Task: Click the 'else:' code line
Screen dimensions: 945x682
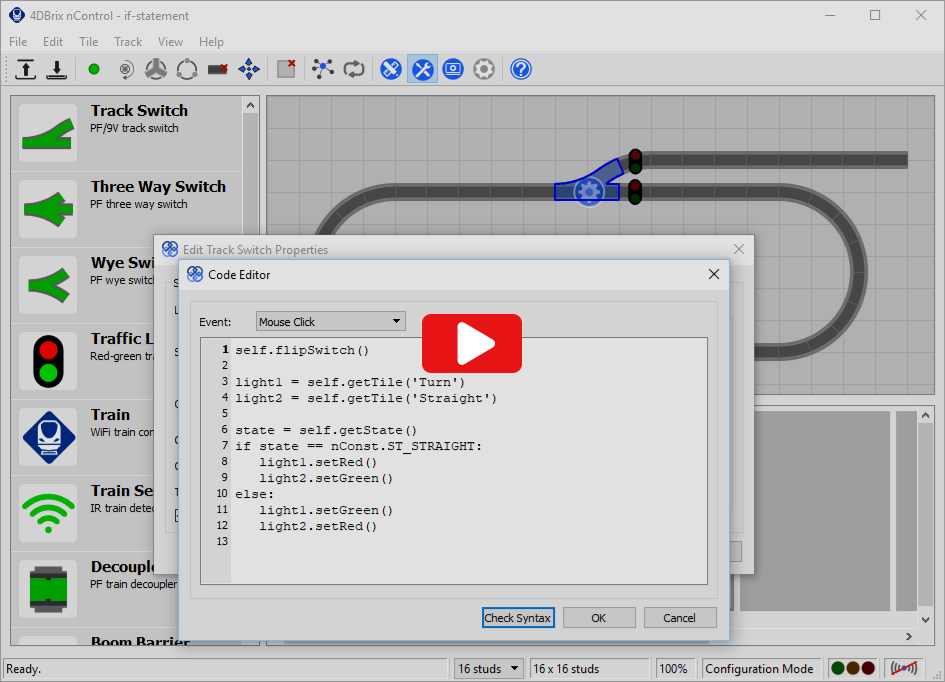Action: pyautogui.click(x=254, y=494)
